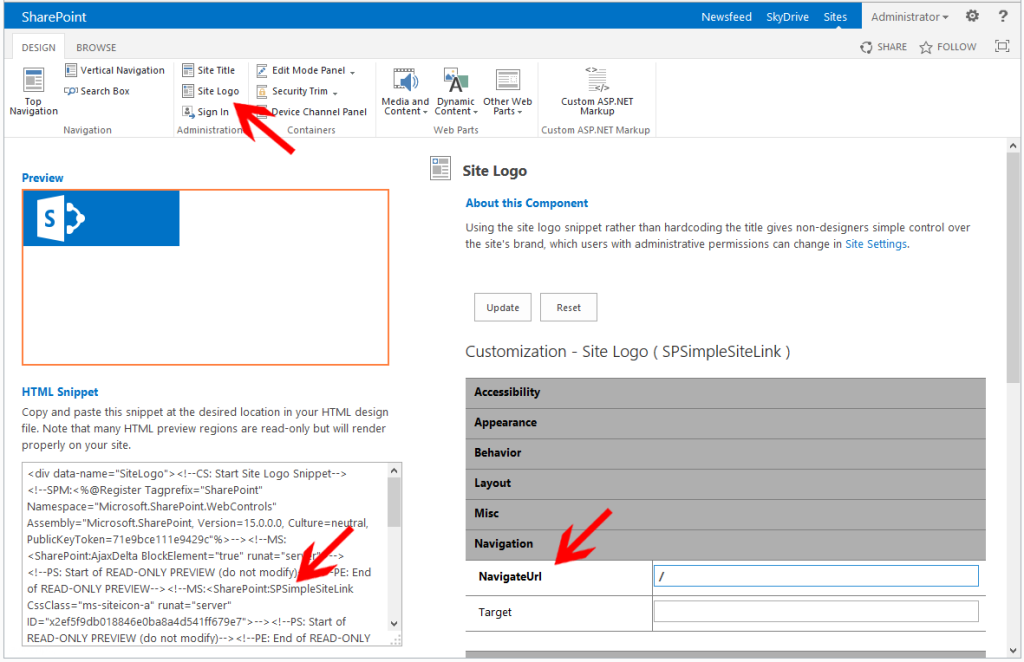
Task: Click the help question mark icon
Action: pyautogui.click(x=1002, y=17)
